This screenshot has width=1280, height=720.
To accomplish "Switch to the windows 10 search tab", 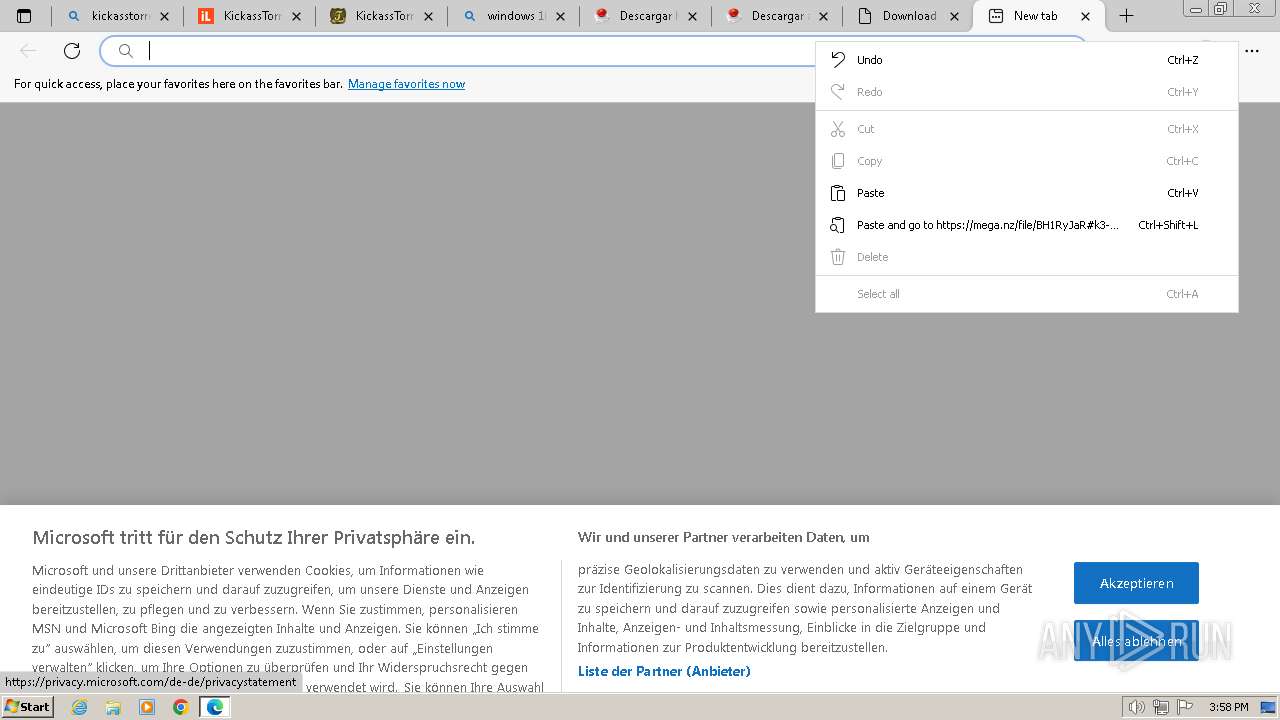I will coord(513,16).
